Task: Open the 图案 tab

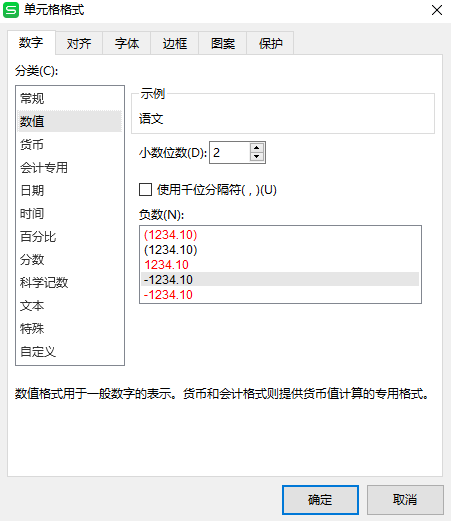Action: pos(223,43)
